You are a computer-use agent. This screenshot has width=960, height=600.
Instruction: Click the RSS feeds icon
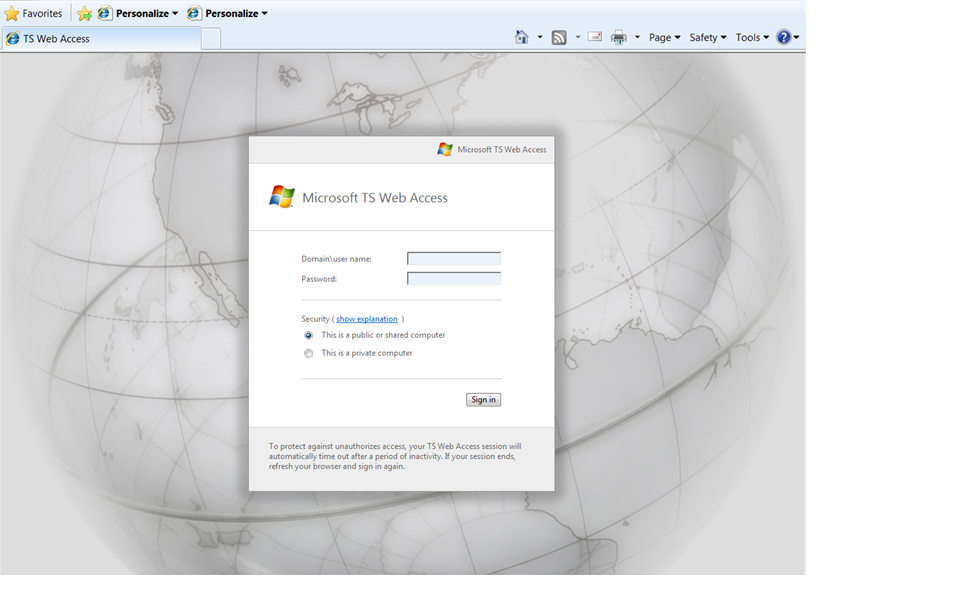(x=559, y=38)
